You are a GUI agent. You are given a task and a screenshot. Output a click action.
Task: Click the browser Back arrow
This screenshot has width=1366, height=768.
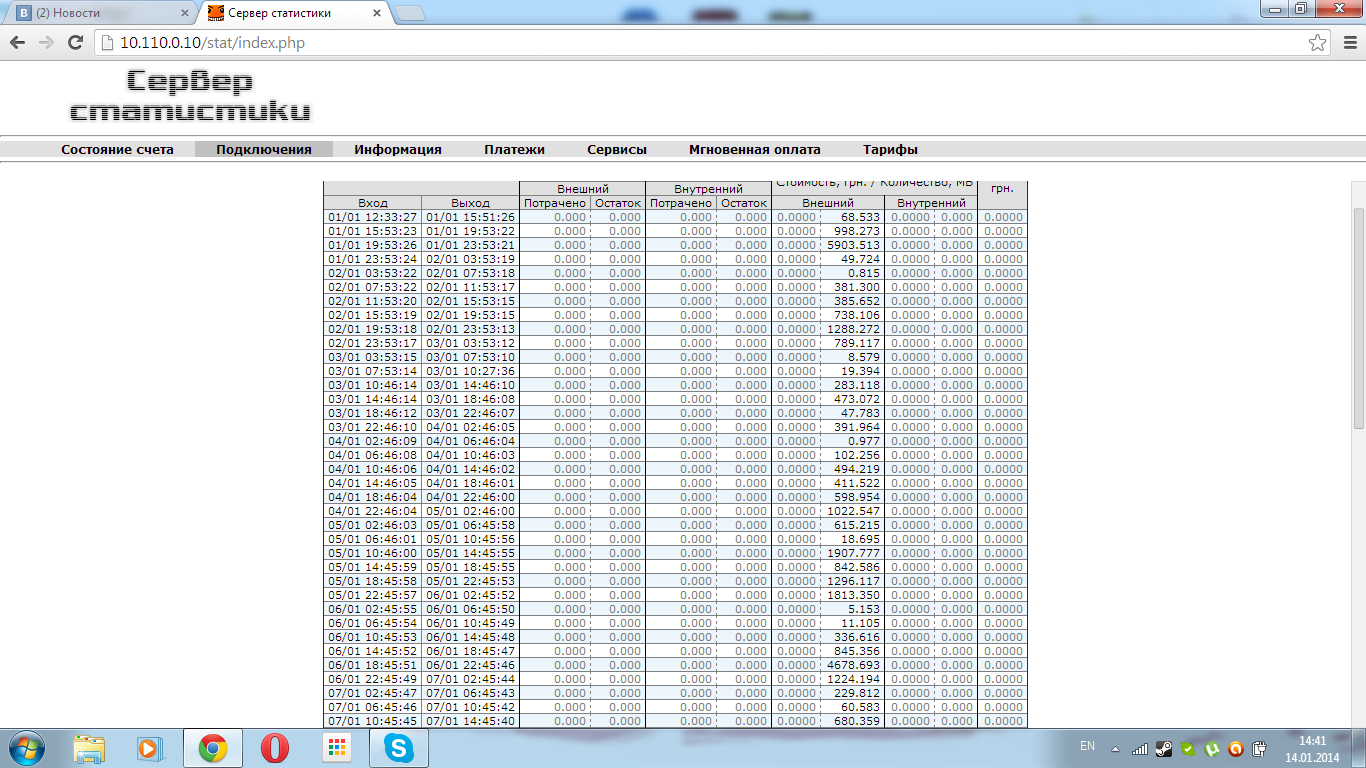pos(18,43)
